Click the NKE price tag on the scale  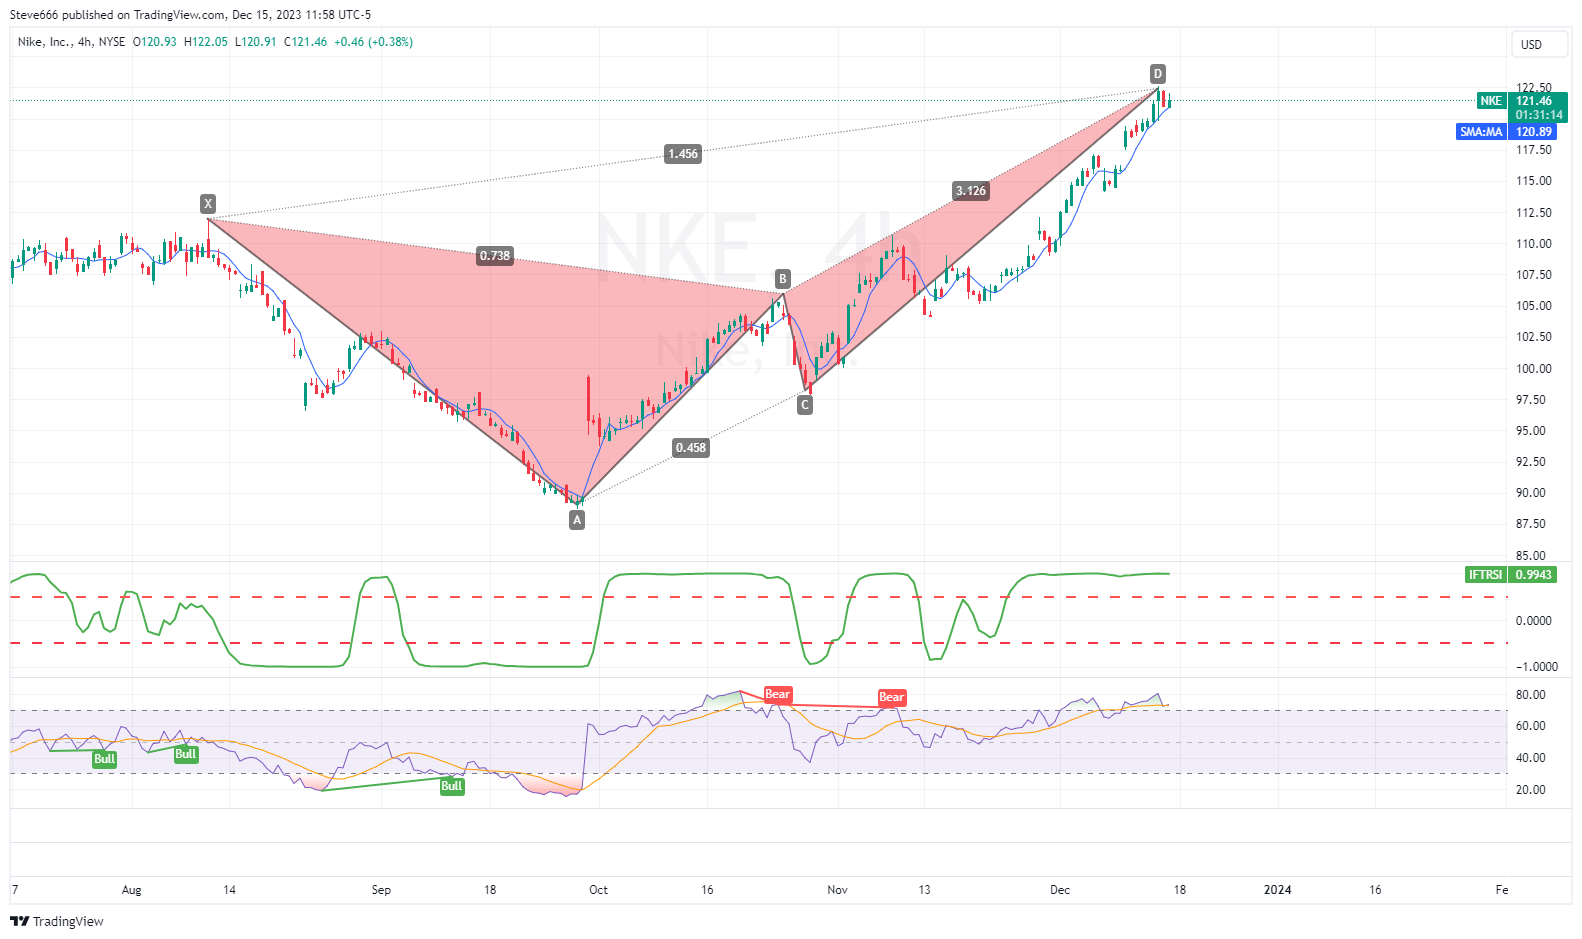(x=1491, y=101)
